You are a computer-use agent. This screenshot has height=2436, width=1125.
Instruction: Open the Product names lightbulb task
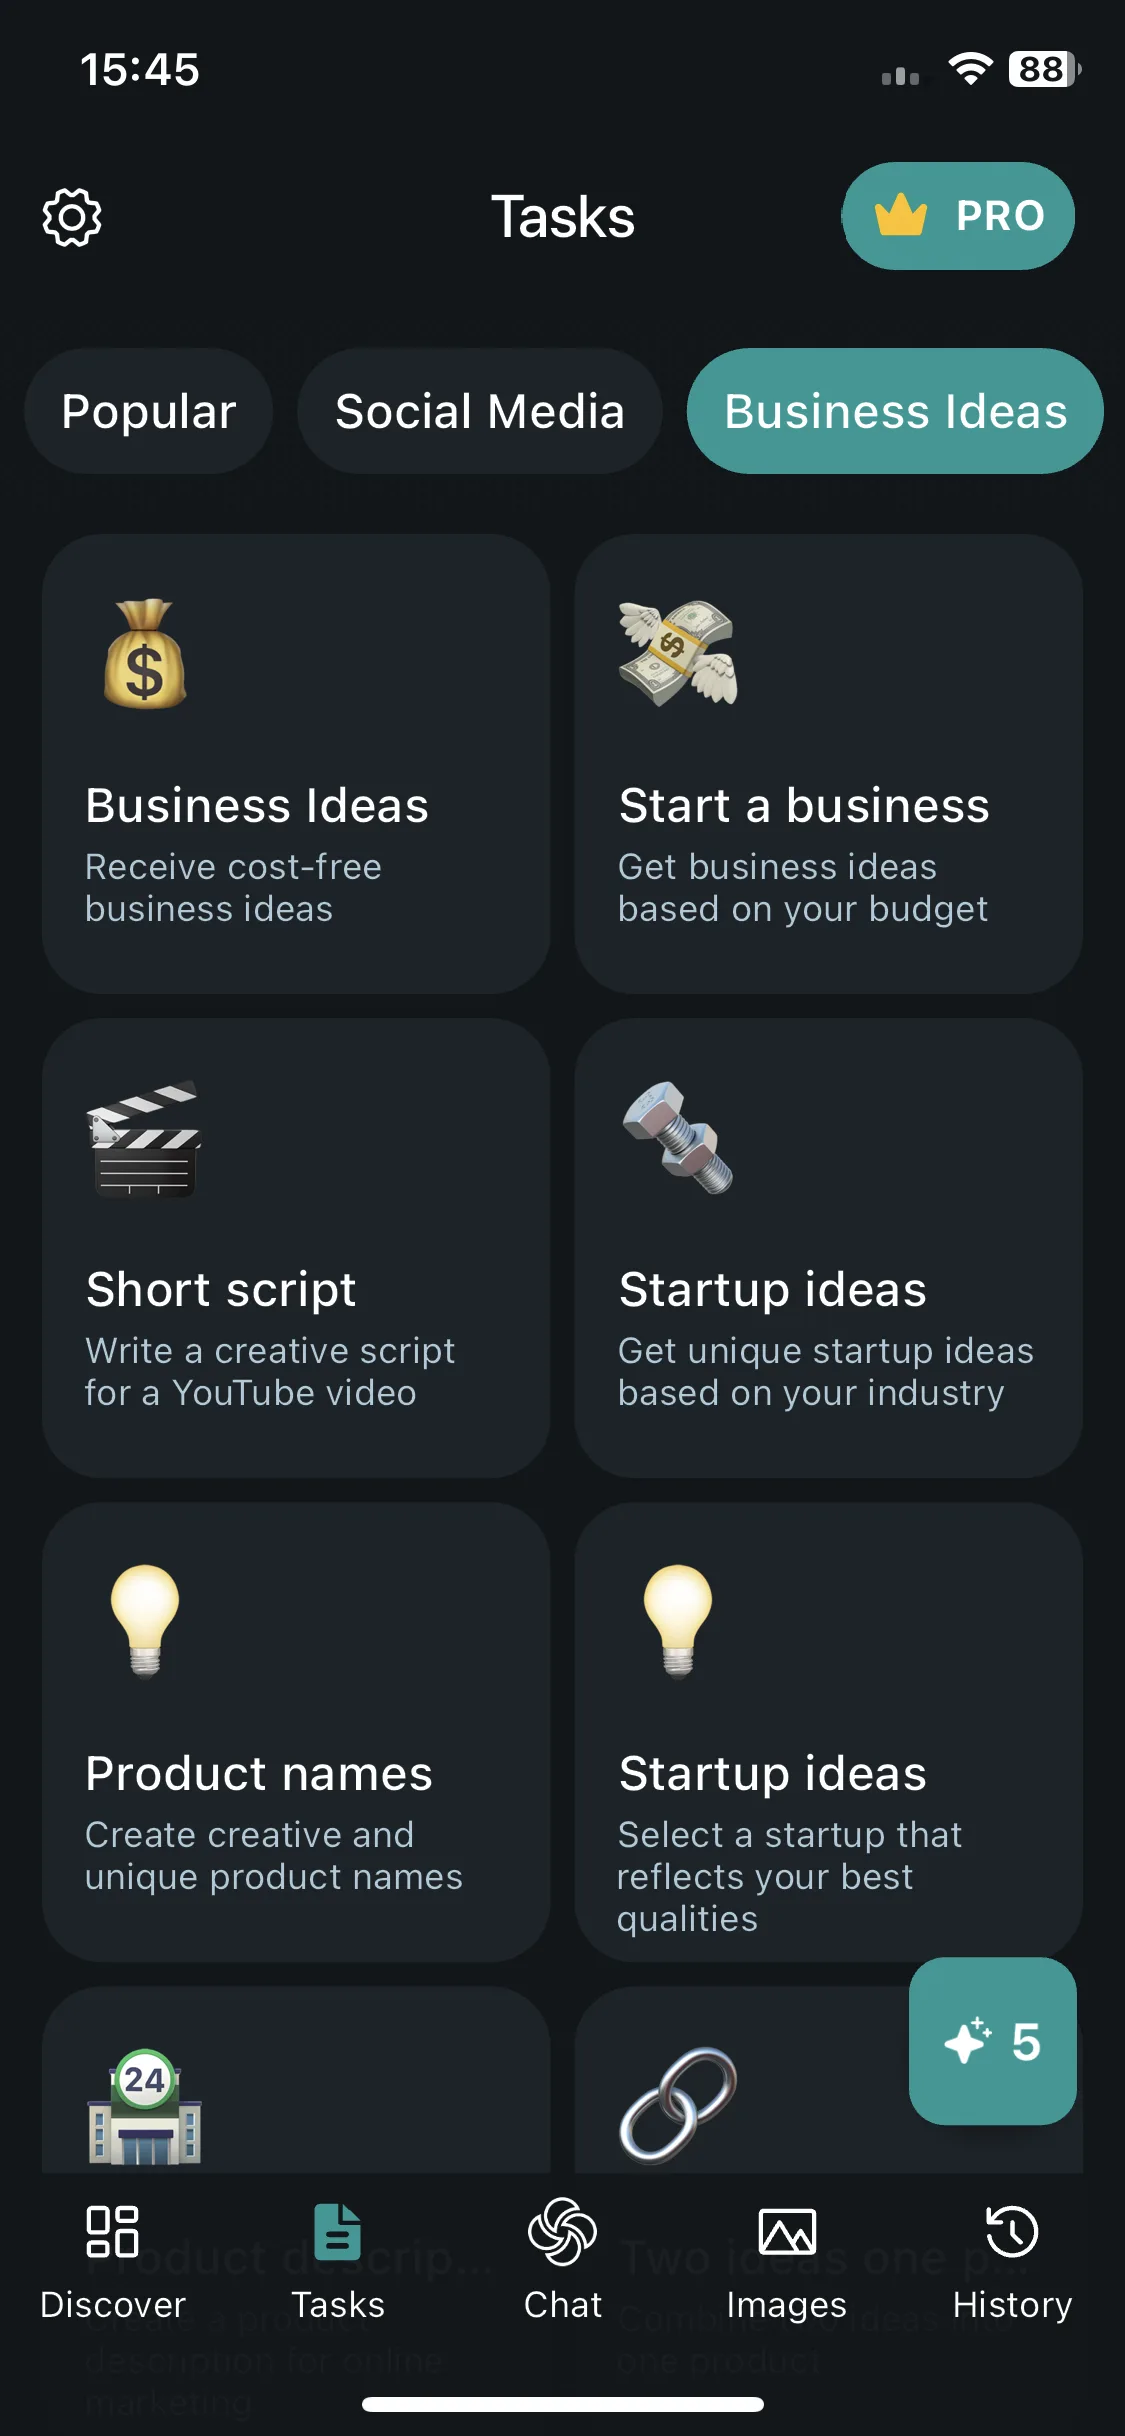(x=296, y=1732)
